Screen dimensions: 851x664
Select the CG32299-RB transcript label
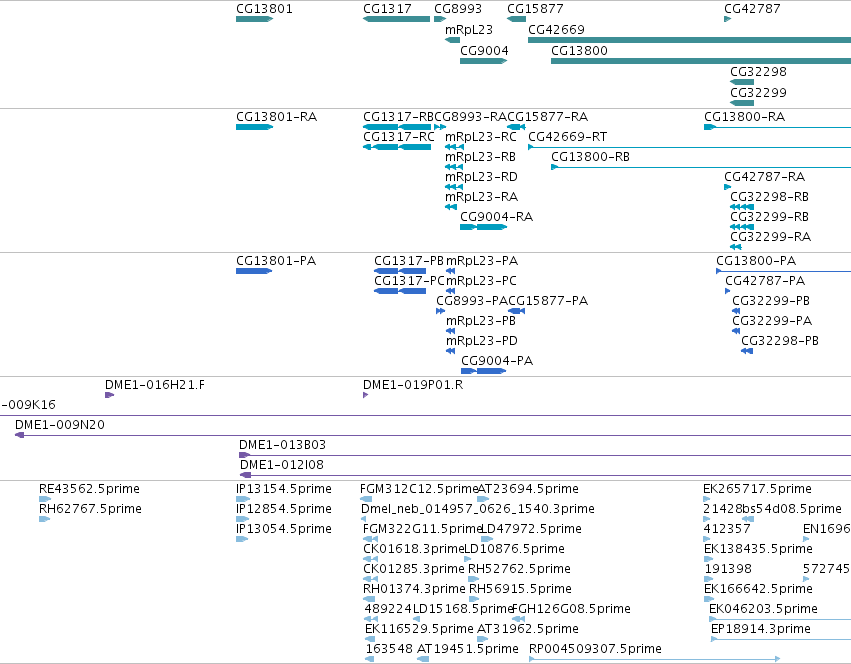[x=769, y=217]
